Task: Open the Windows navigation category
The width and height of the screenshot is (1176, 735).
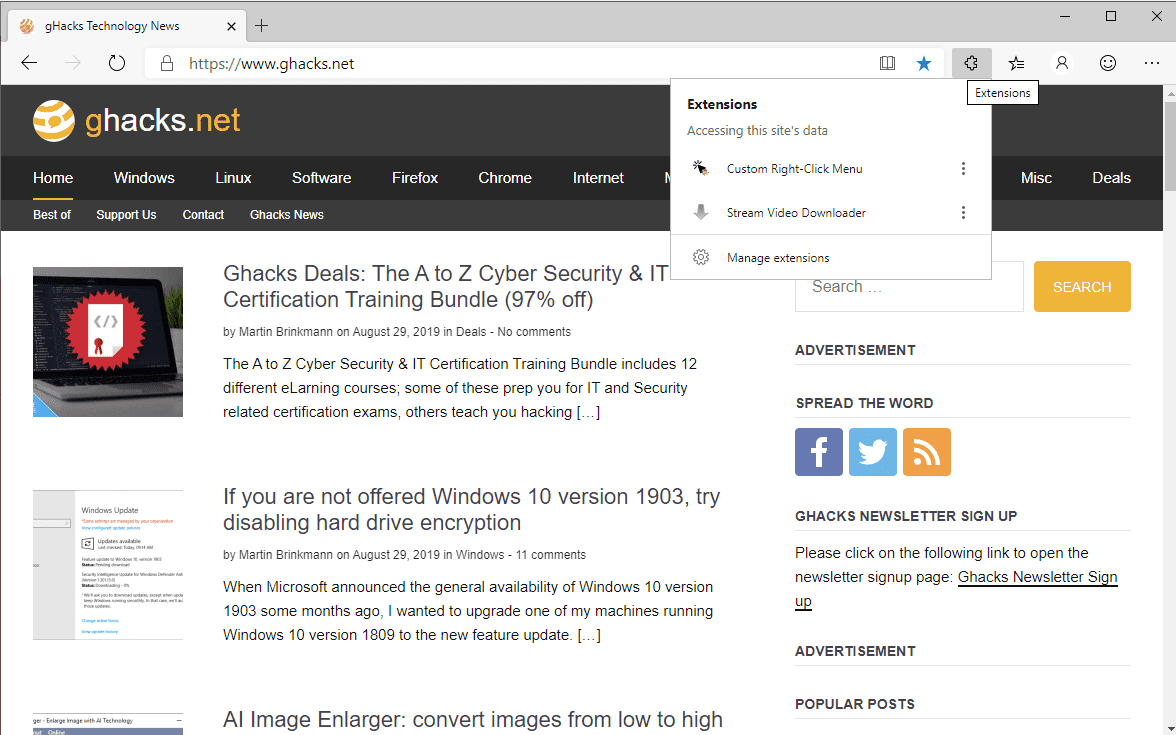Action: click(144, 178)
